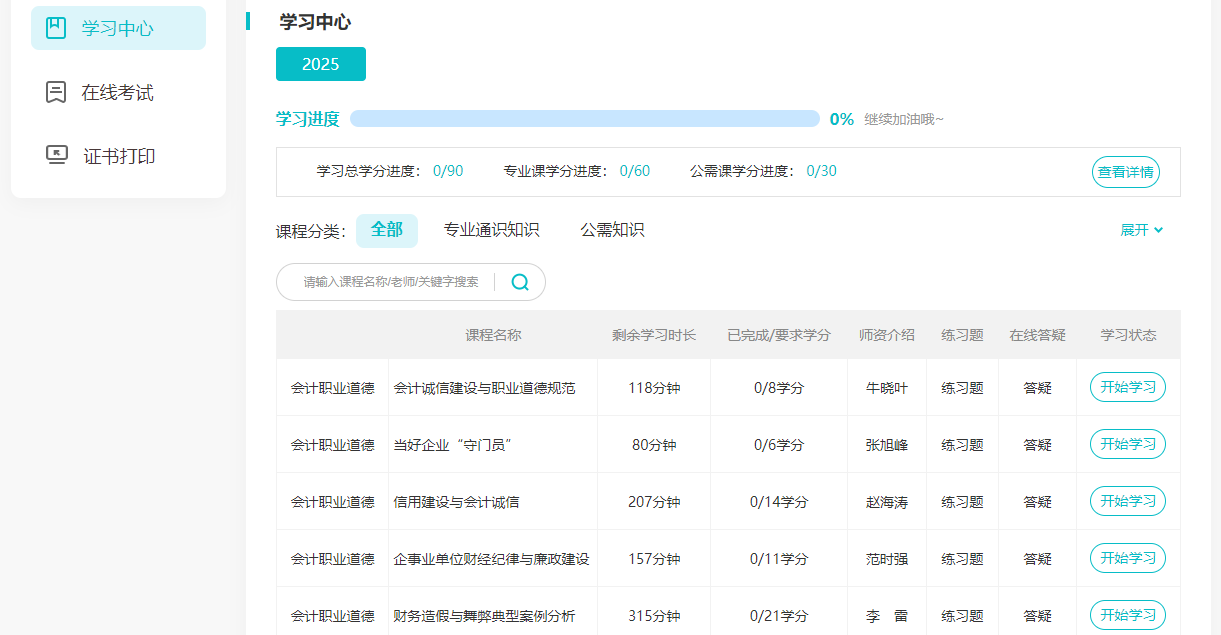View teacher 牛晓叶 introduction
This screenshot has height=635, width=1221.
886,388
